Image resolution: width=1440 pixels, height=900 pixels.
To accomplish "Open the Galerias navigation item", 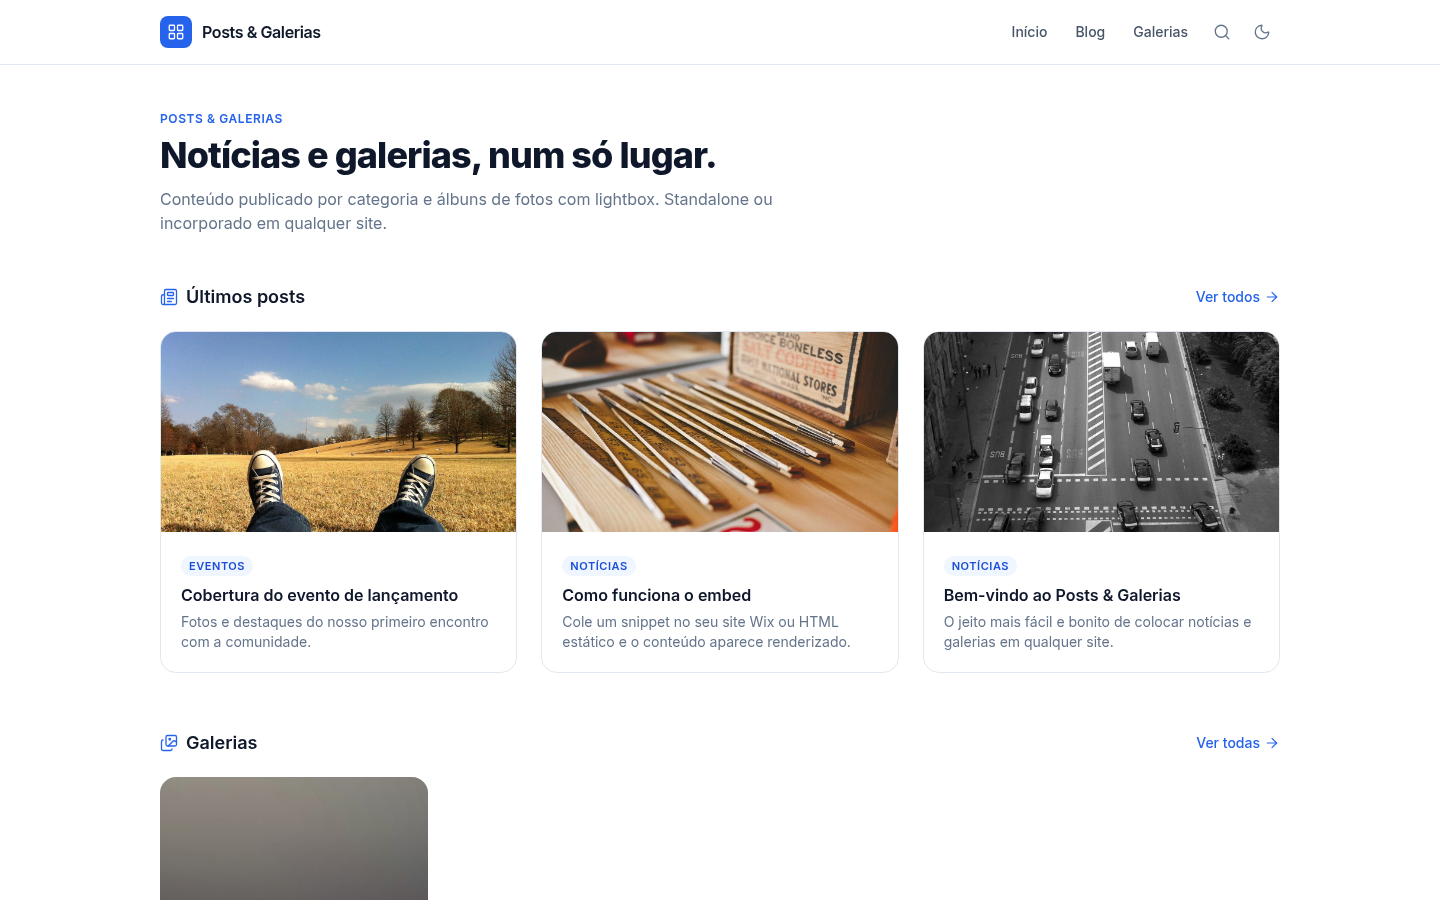I will [x=1160, y=32].
